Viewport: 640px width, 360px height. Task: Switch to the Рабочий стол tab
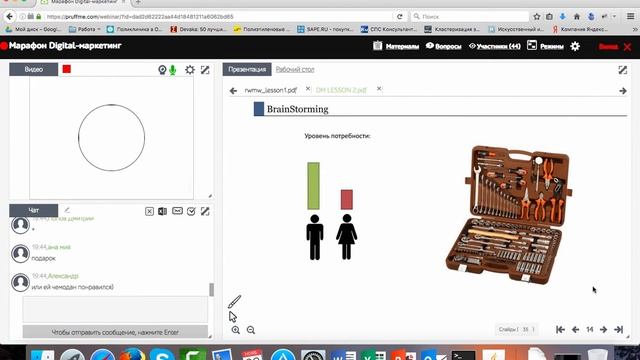click(295, 69)
